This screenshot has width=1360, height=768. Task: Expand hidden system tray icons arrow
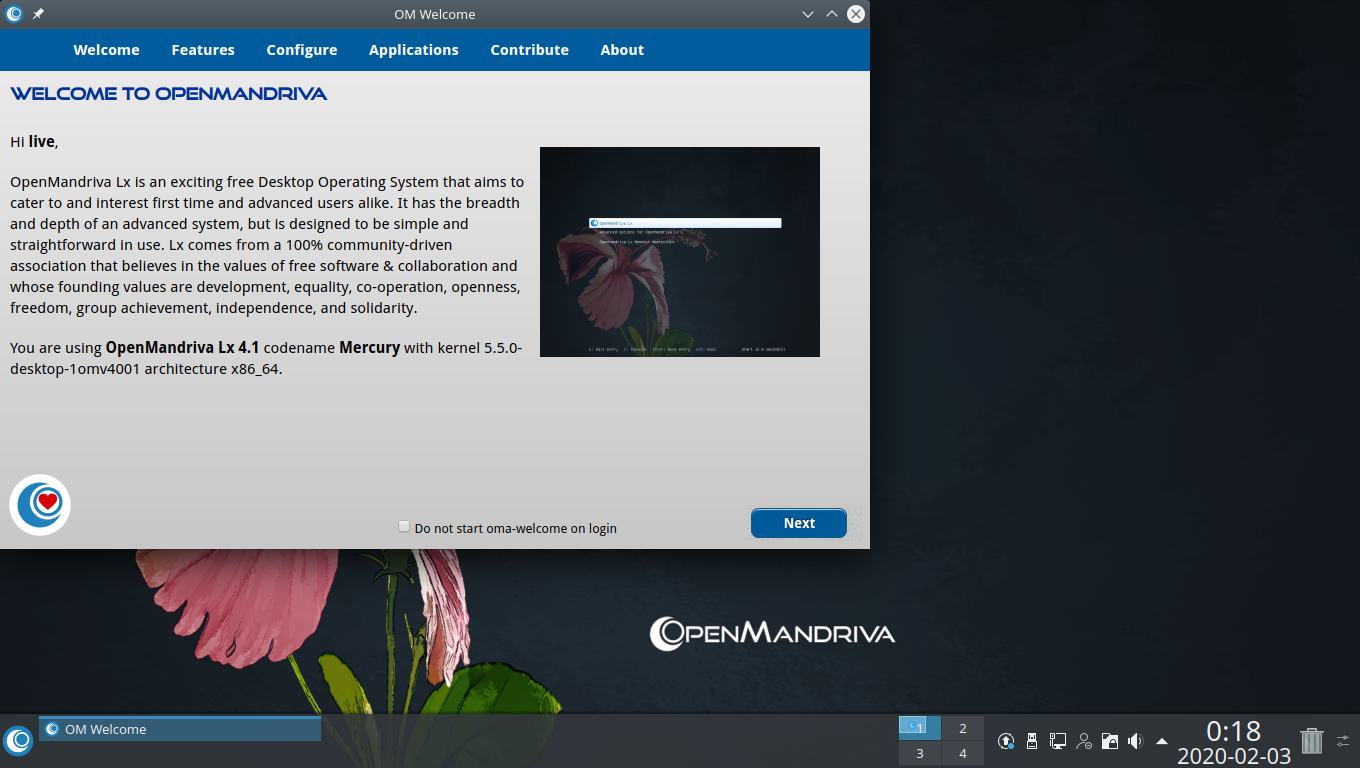coord(1161,741)
